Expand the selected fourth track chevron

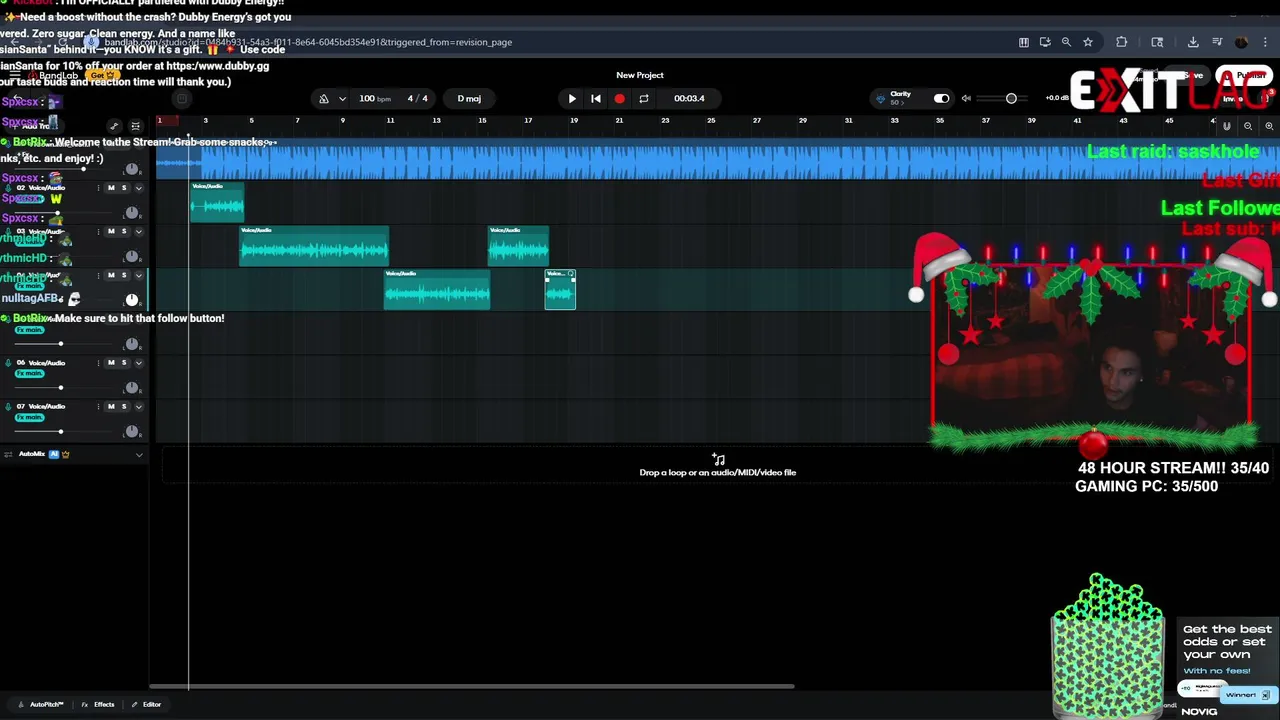[139, 275]
